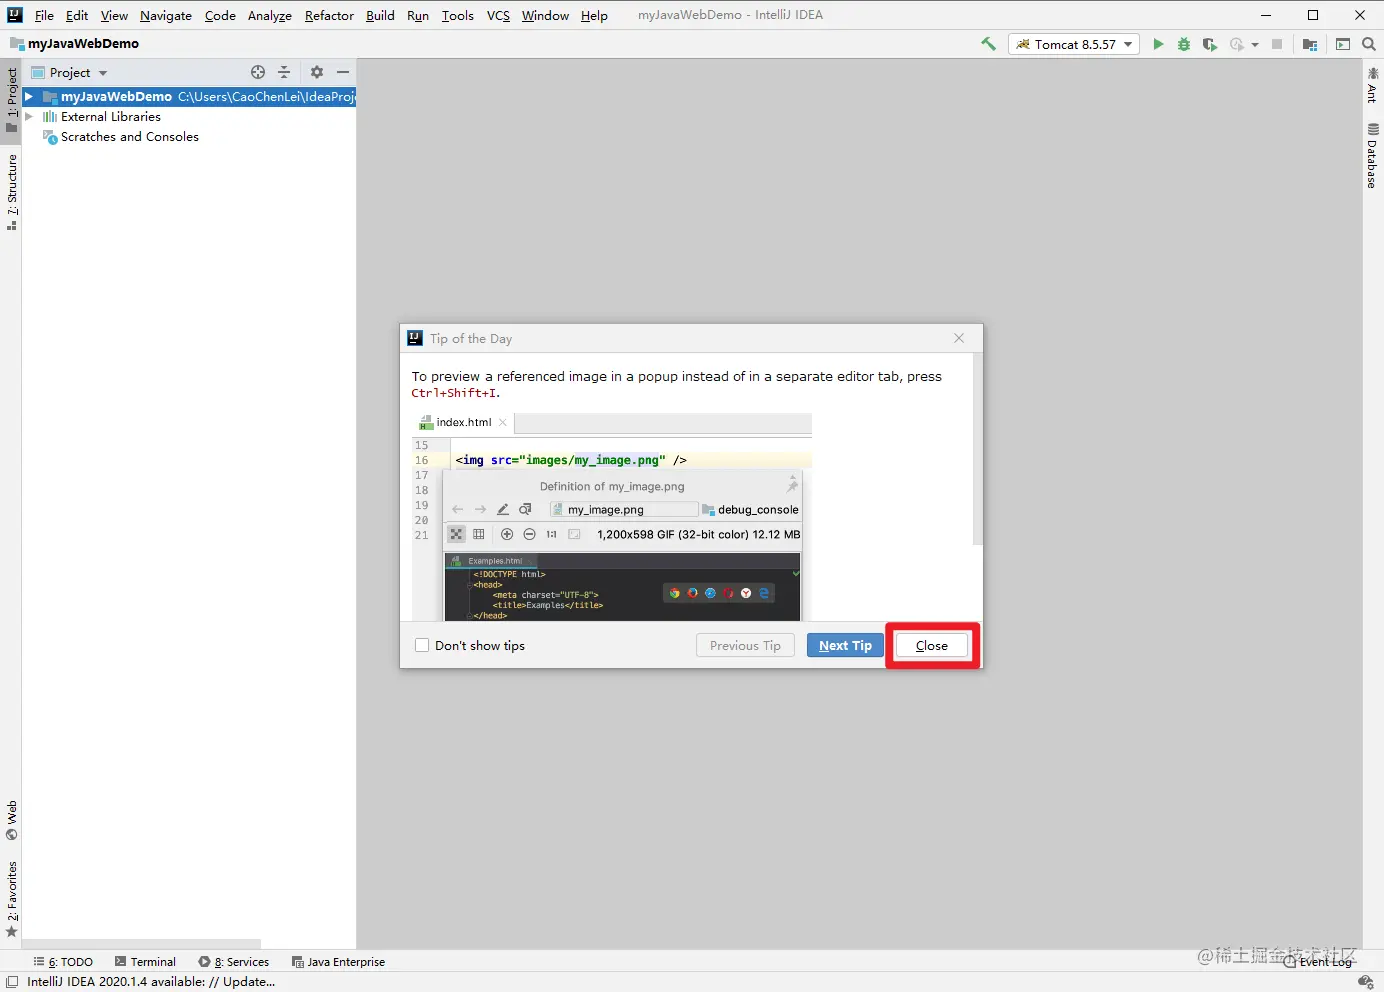This screenshot has height=992, width=1384.
Task: Expand the myJavaWebDemo tree node arrow
Action: click(x=29, y=97)
